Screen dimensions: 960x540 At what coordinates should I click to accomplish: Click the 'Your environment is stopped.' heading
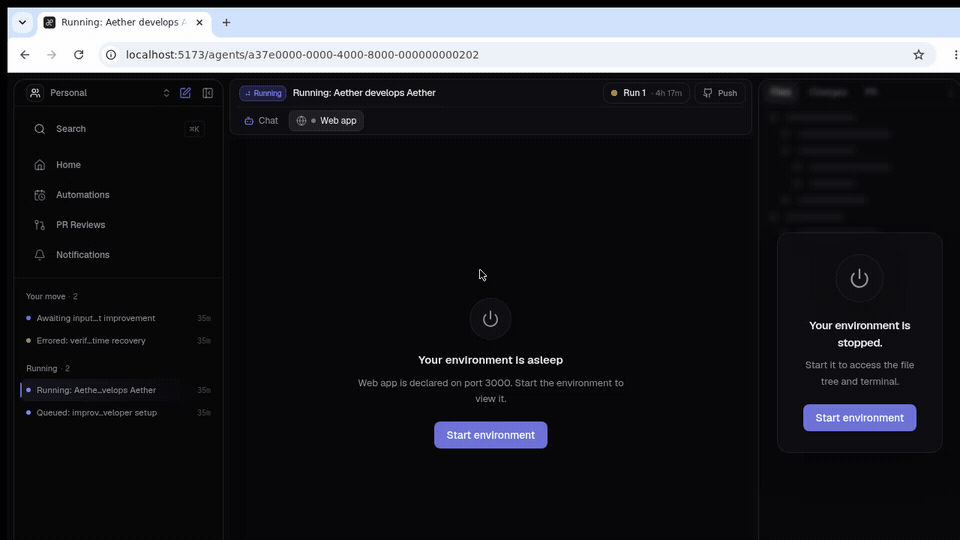[x=860, y=334]
